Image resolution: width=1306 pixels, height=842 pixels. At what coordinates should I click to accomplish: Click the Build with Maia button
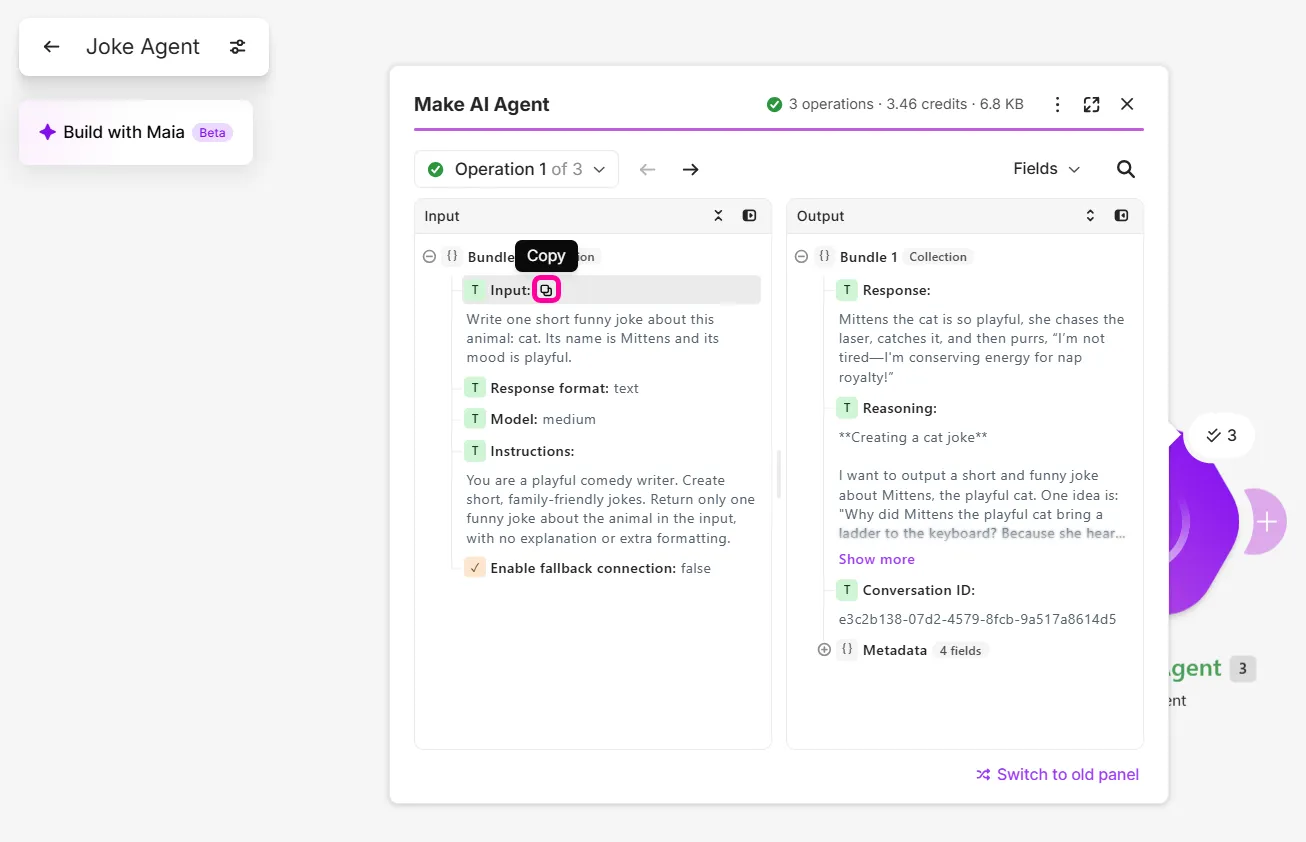click(136, 132)
